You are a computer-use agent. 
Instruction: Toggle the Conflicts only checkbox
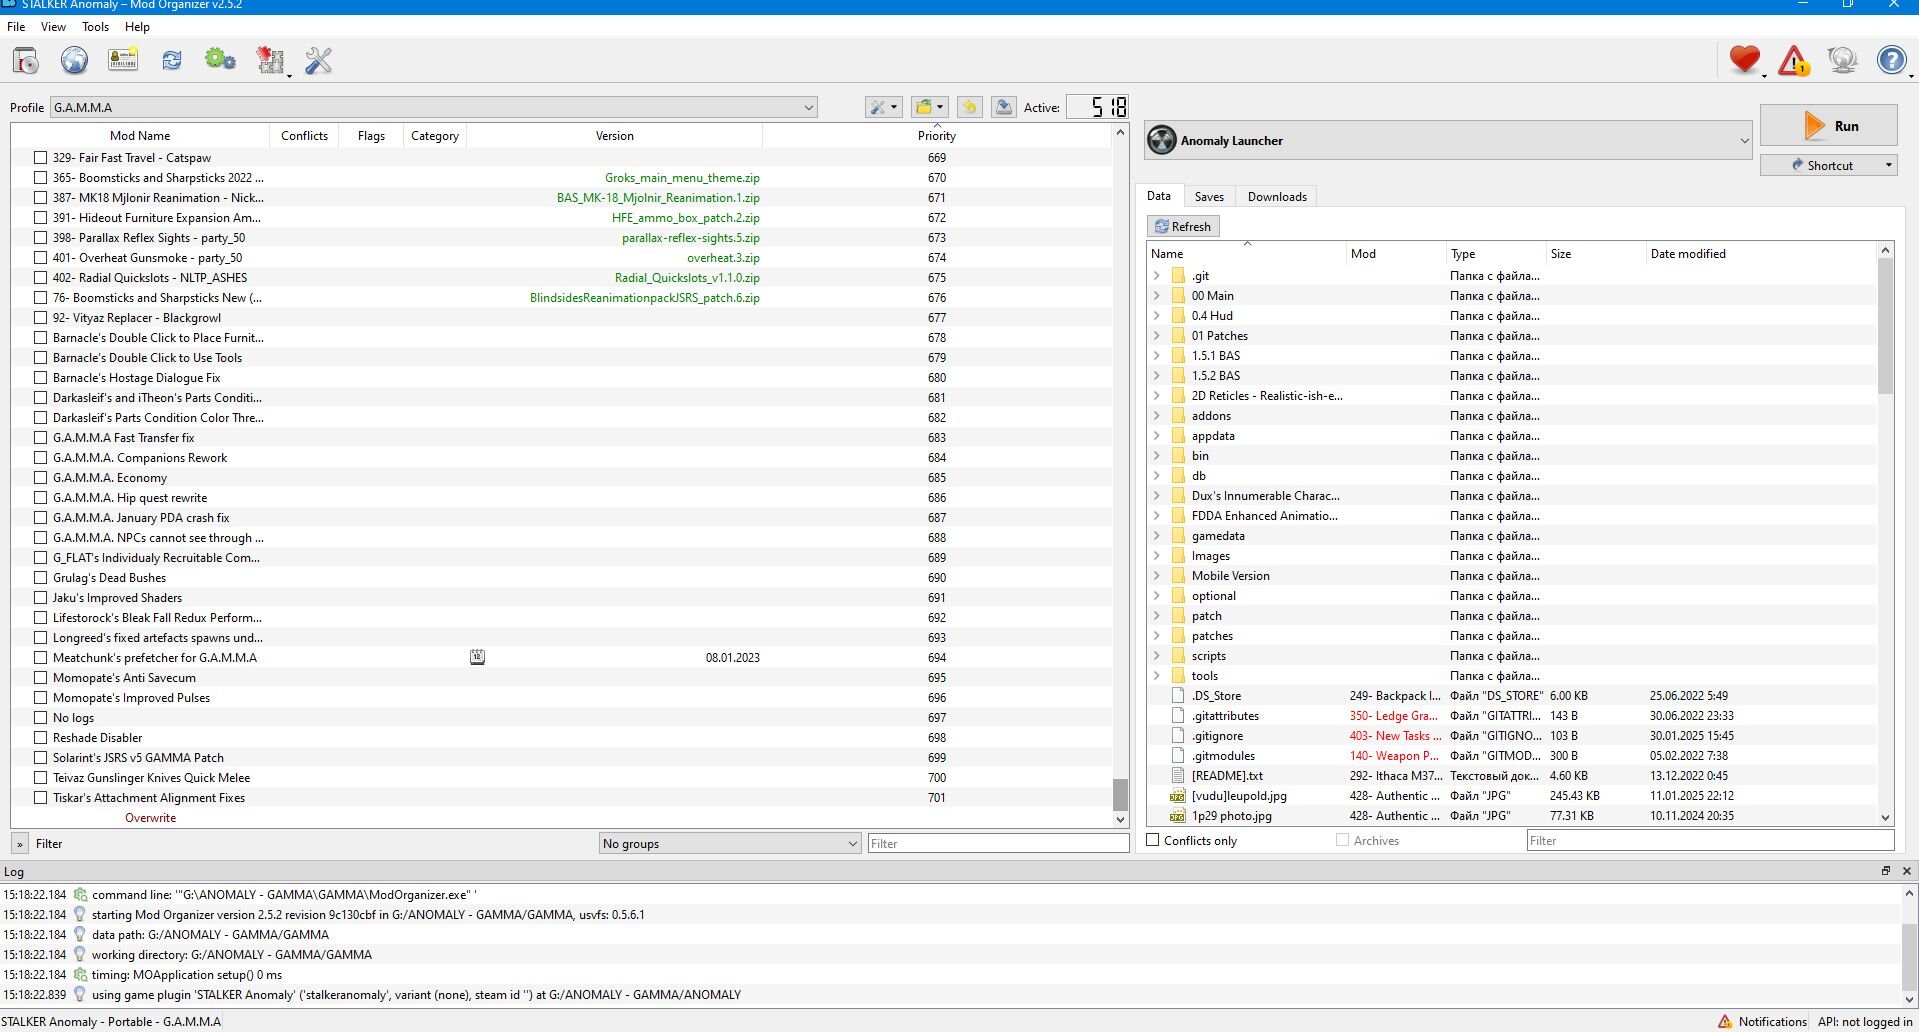1153,841
